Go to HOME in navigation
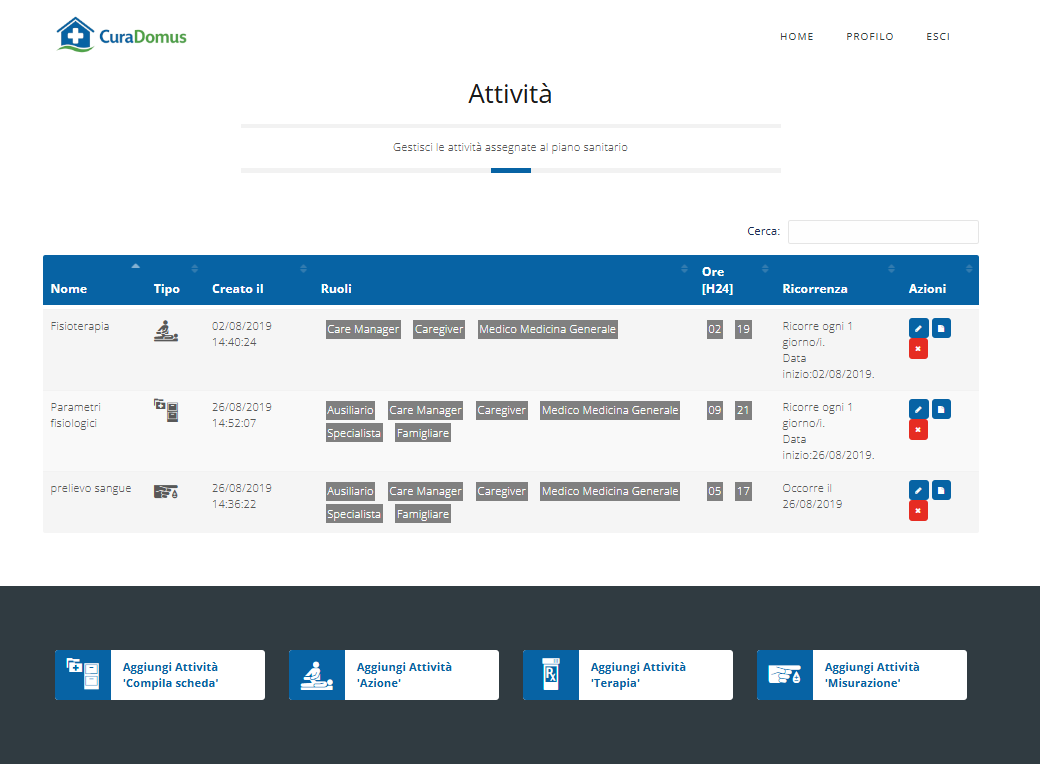 tap(797, 36)
